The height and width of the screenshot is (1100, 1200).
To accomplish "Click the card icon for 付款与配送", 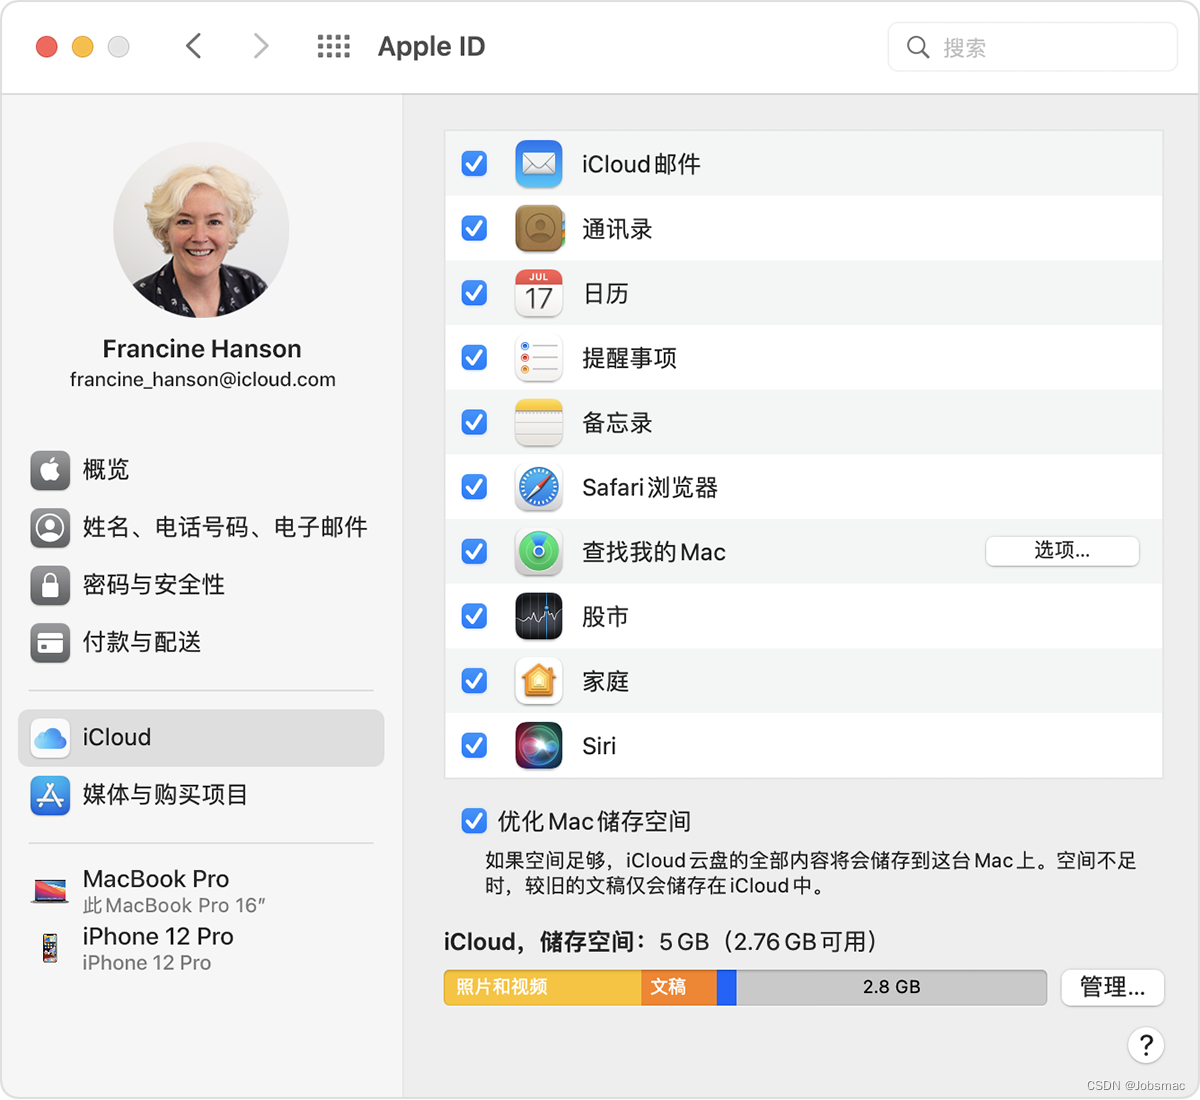I will click(50, 642).
